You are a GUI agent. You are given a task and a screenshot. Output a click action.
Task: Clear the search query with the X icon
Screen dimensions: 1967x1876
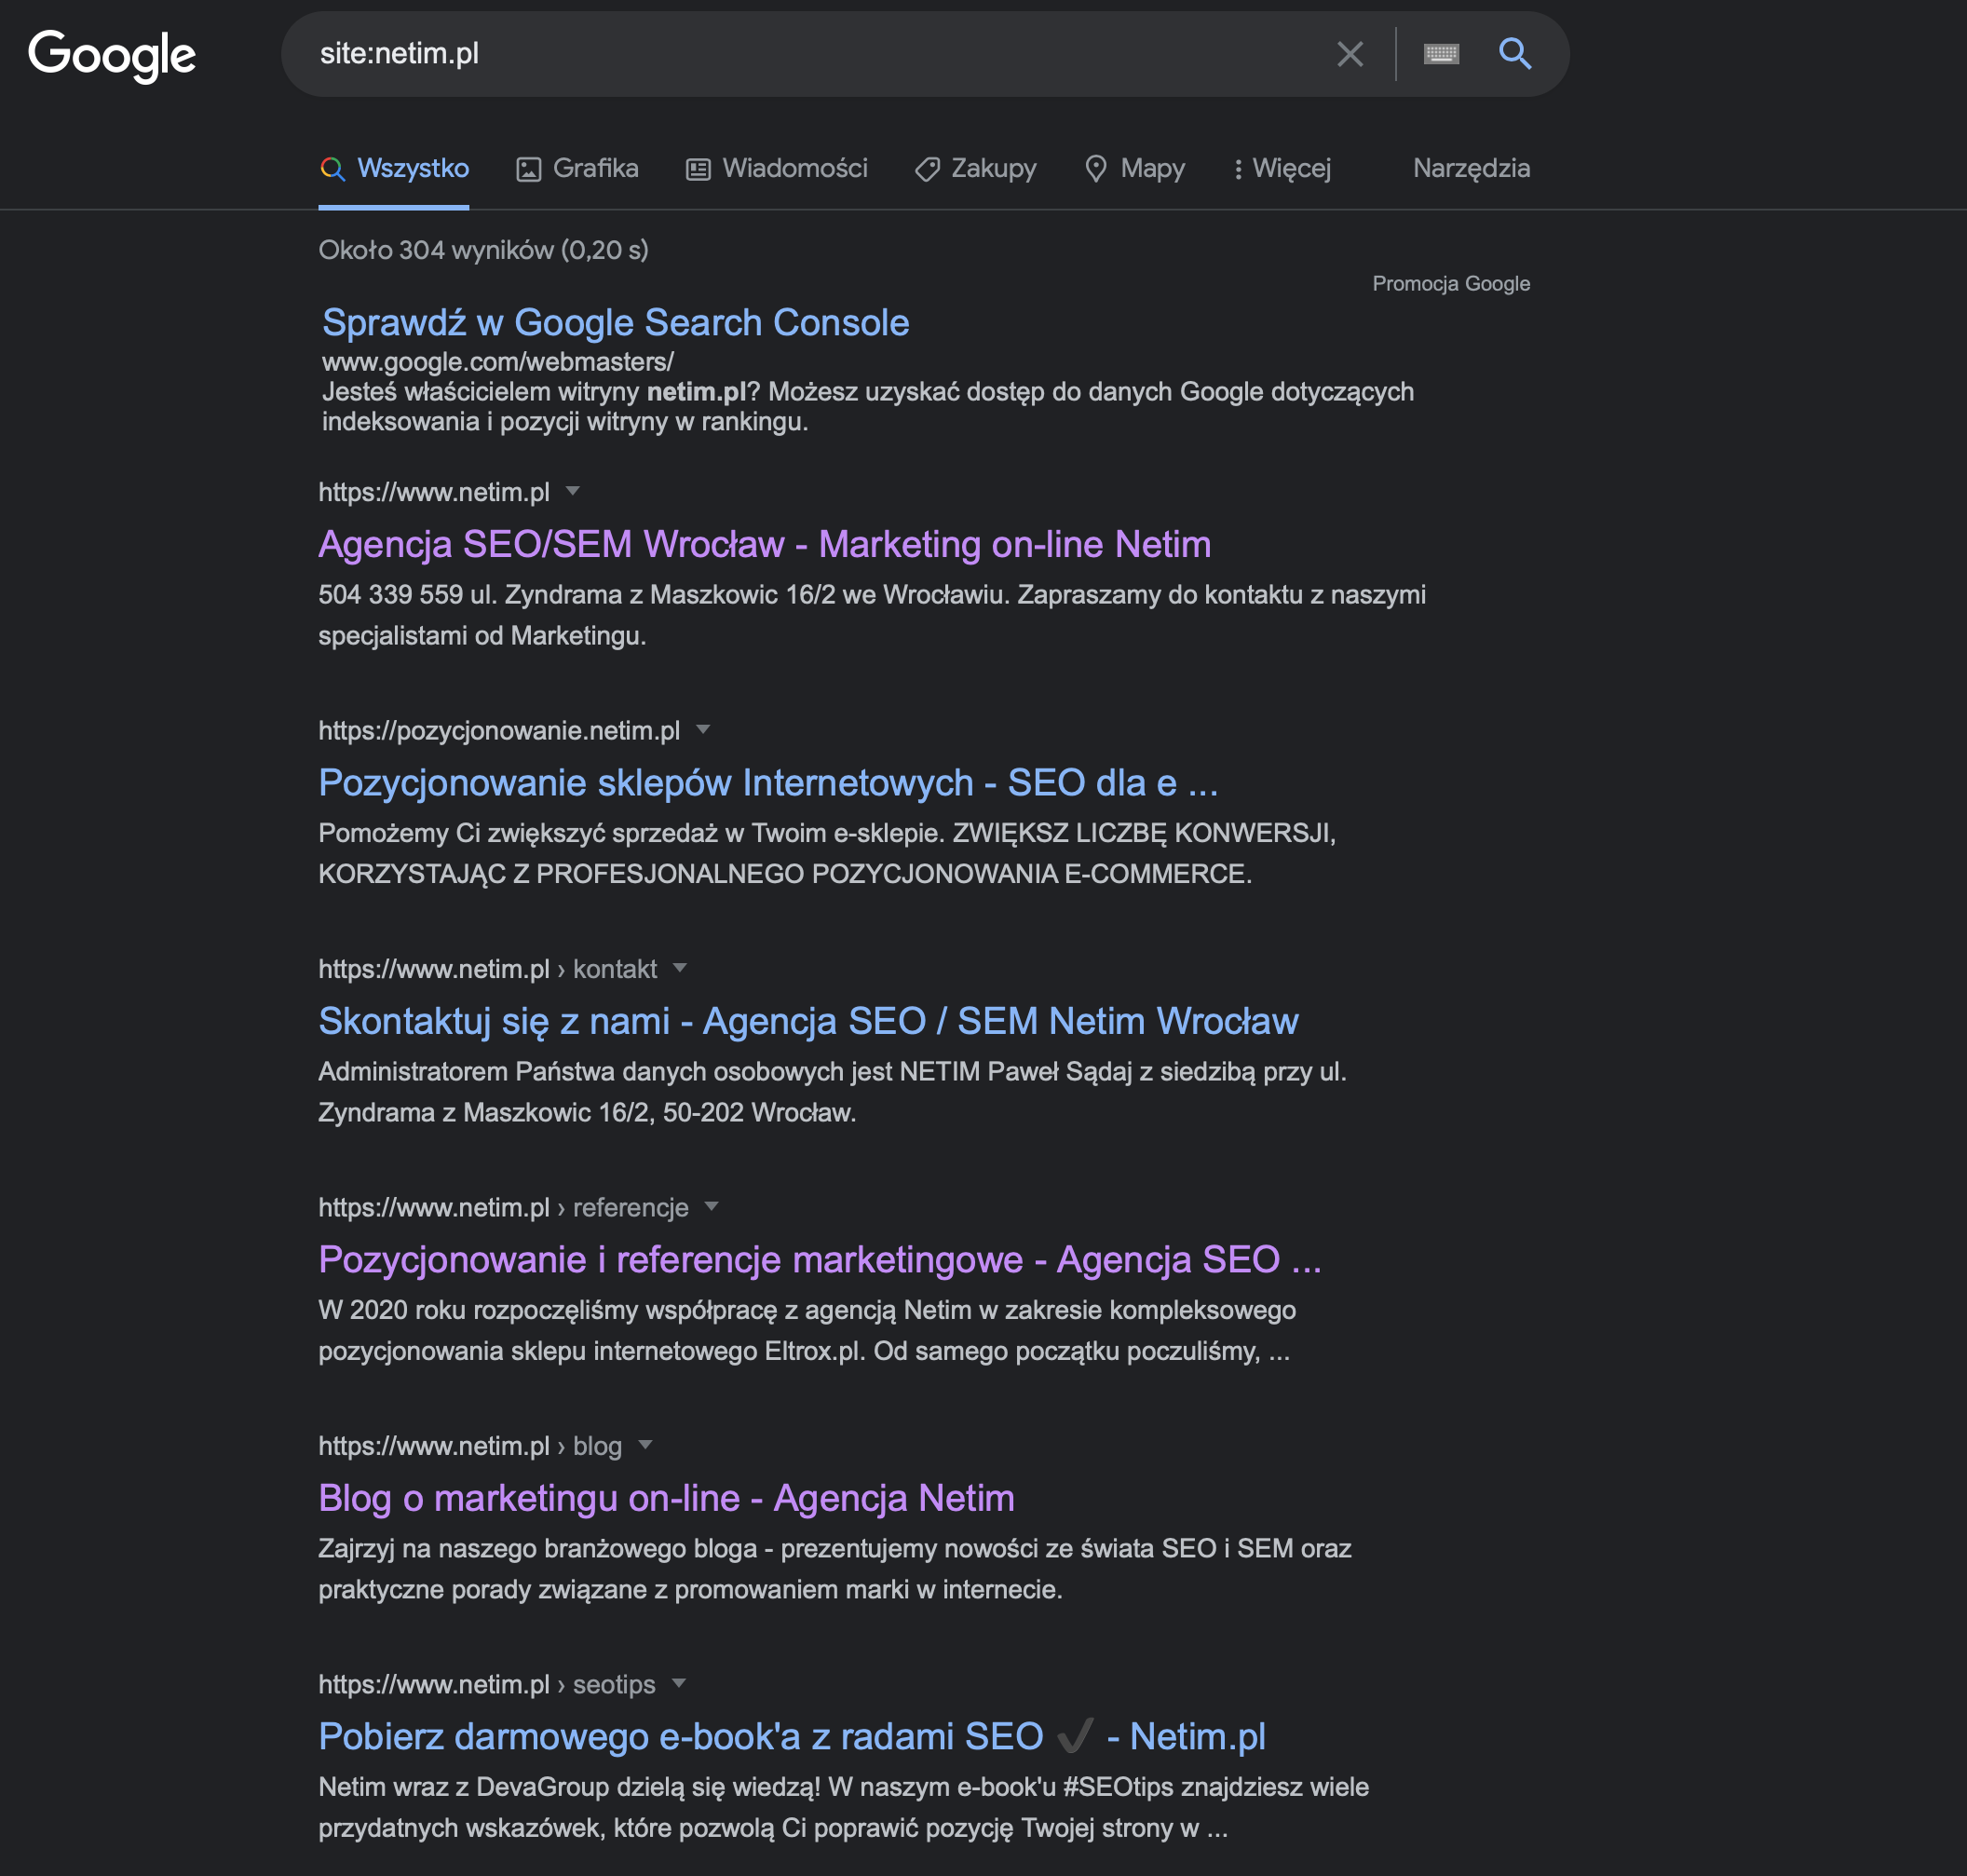(1350, 54)
